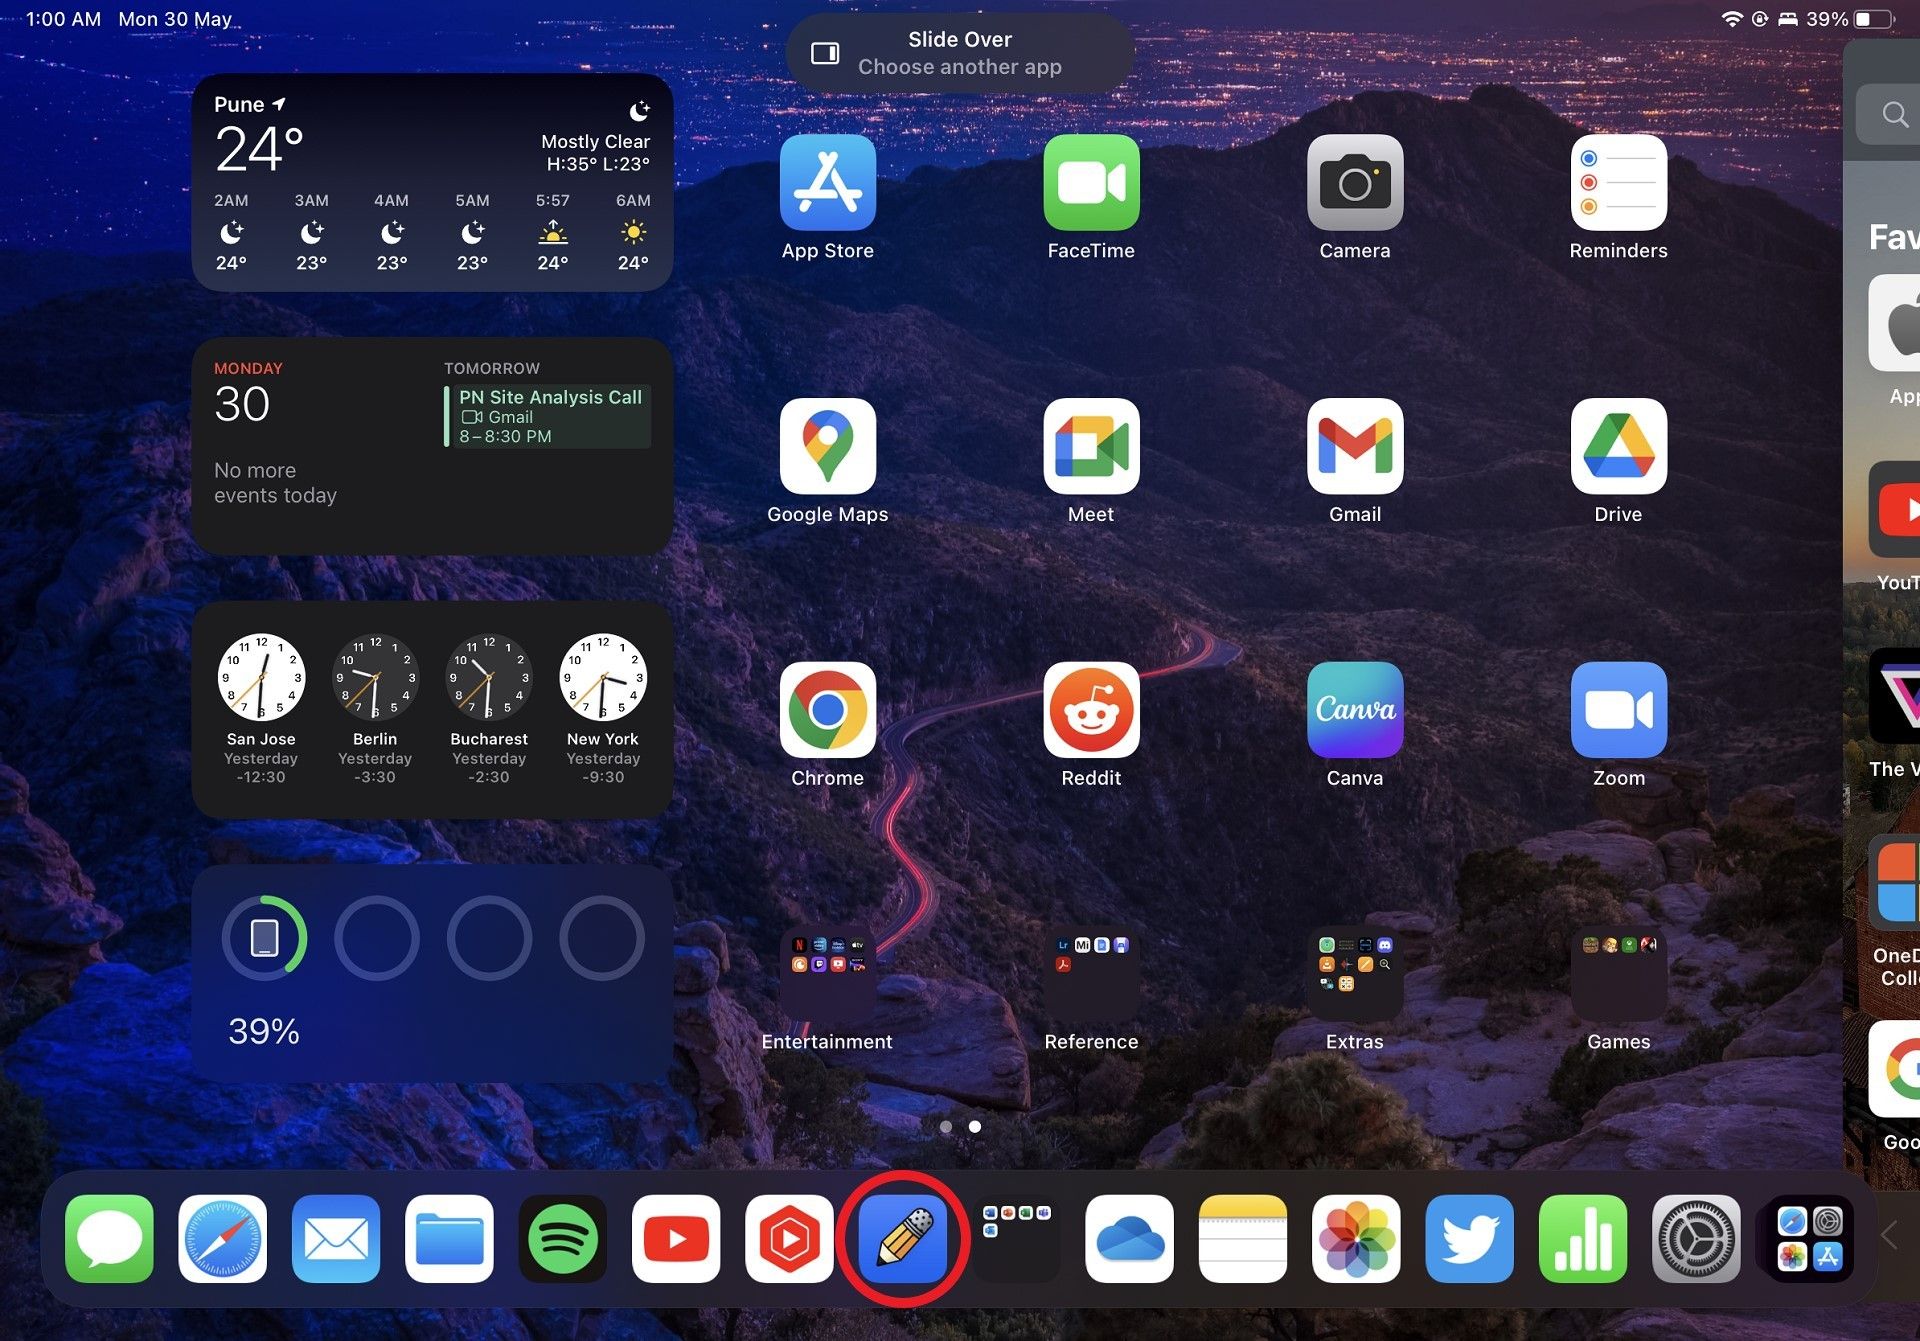The width and height of the screenshot is (1920, 1341).
Task: Open Gmail
Action: click(x=1354, y=447)
